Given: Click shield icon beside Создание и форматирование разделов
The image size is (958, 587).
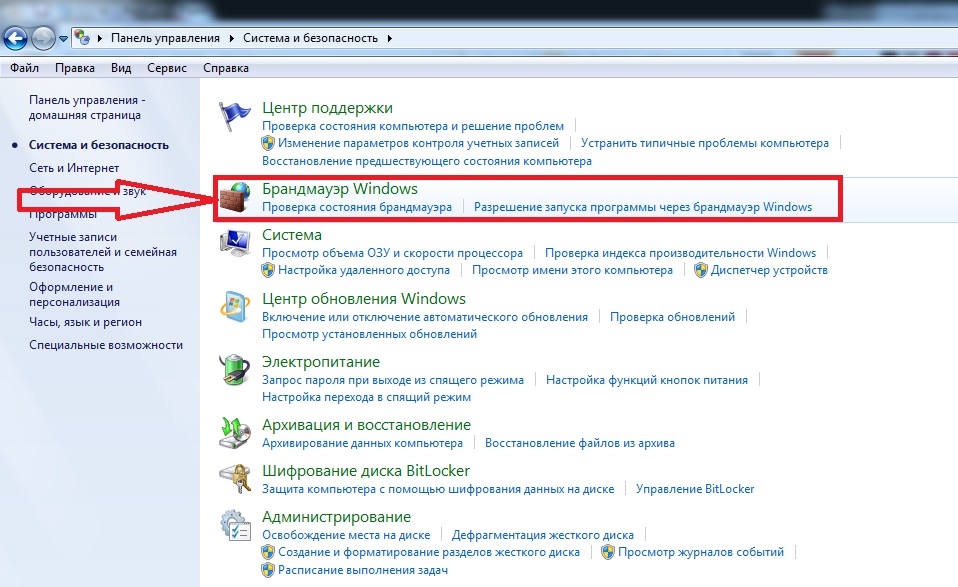Looking at the screenshot, I should point(268,552).
